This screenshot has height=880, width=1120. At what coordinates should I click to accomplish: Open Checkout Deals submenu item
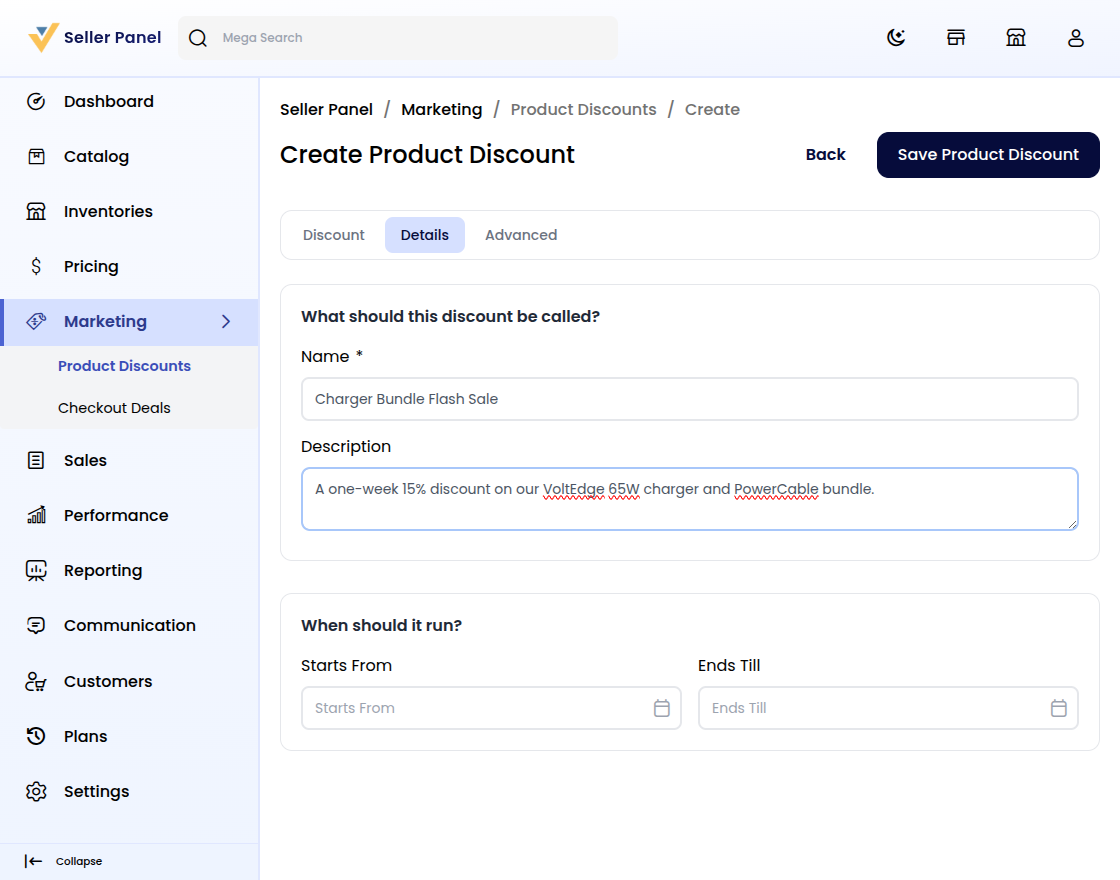coord(114,408)
